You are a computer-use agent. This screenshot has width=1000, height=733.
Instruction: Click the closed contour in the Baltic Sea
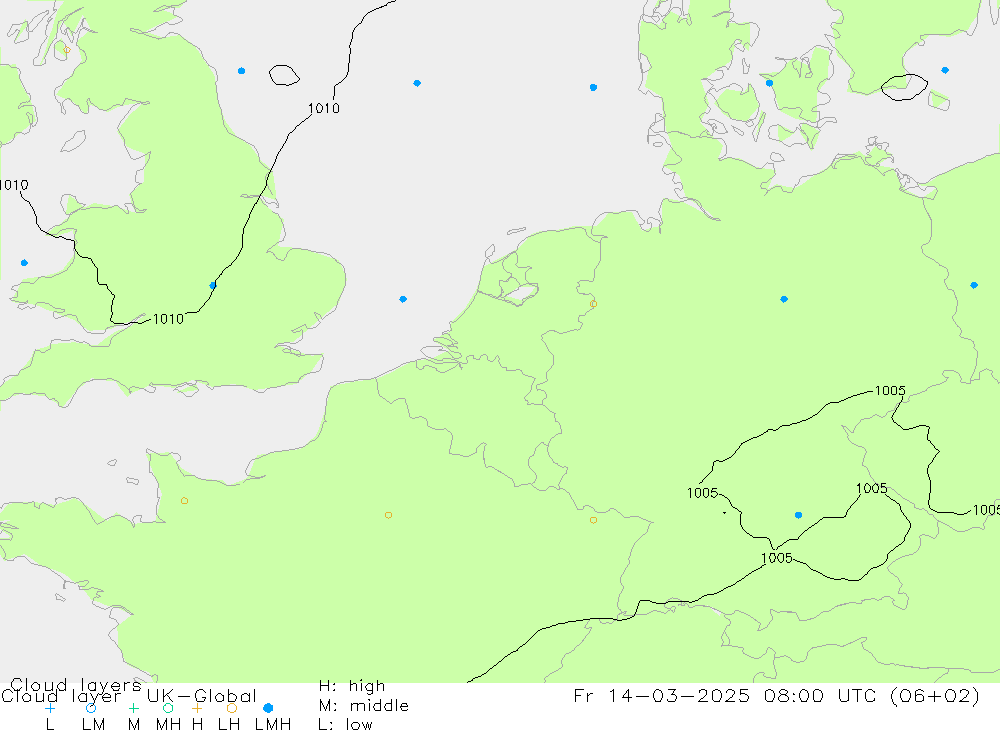click(904, 87)
